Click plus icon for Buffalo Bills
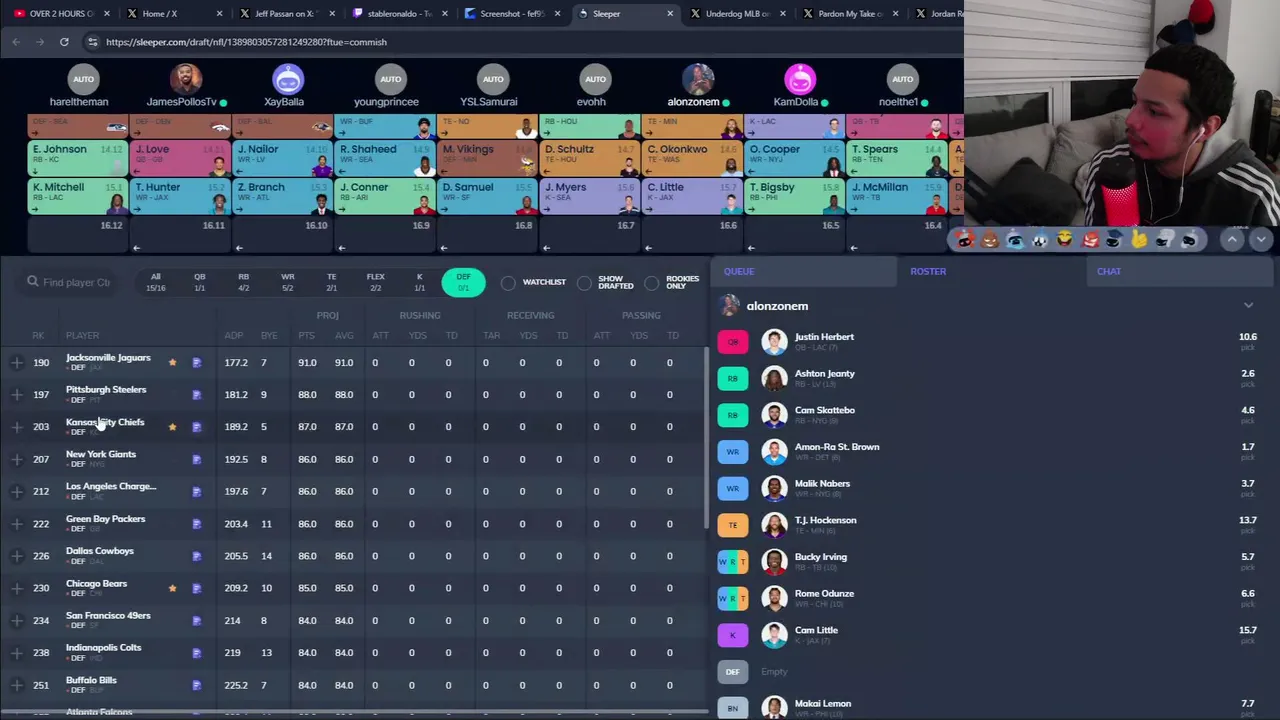The image size is (1280, 720). coord(17,685)
